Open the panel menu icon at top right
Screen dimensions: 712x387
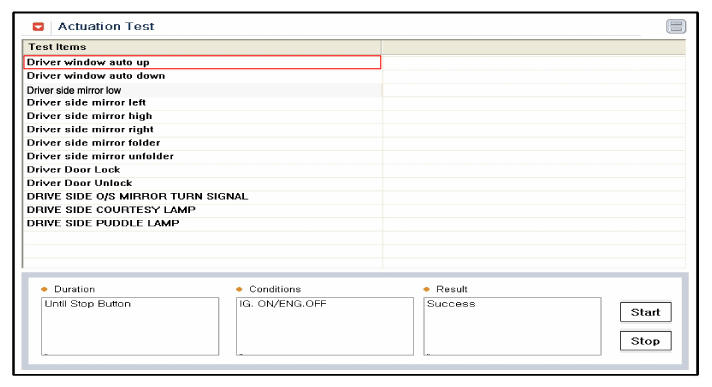[676, 26]
